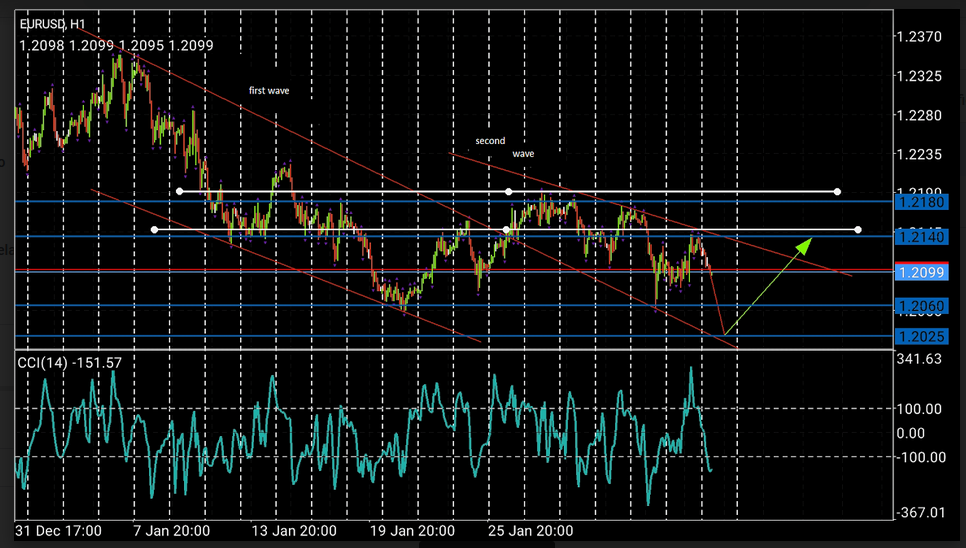Click right endpoint of lower white line
Viewport: 966px width, 548px height.
[x=859, y=231]
